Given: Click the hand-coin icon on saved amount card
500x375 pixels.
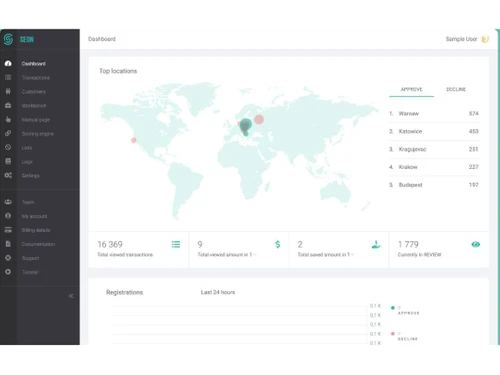Looking at the screenshot, I should click(376, 245).
